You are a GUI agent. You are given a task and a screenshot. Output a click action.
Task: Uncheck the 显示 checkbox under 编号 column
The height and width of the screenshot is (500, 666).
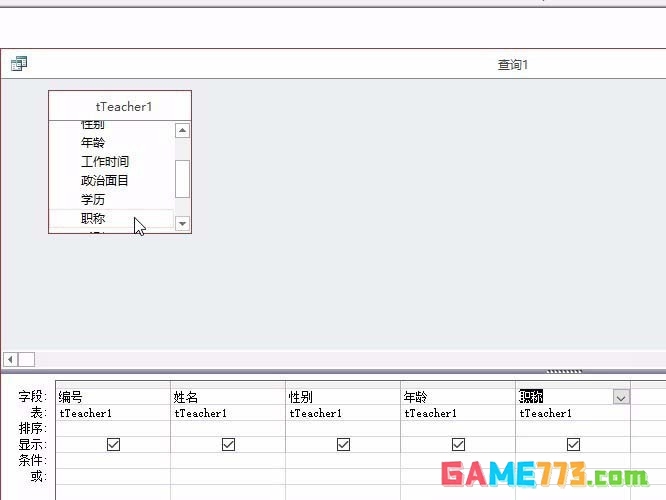pyautogui.click(x=113, y=444)
